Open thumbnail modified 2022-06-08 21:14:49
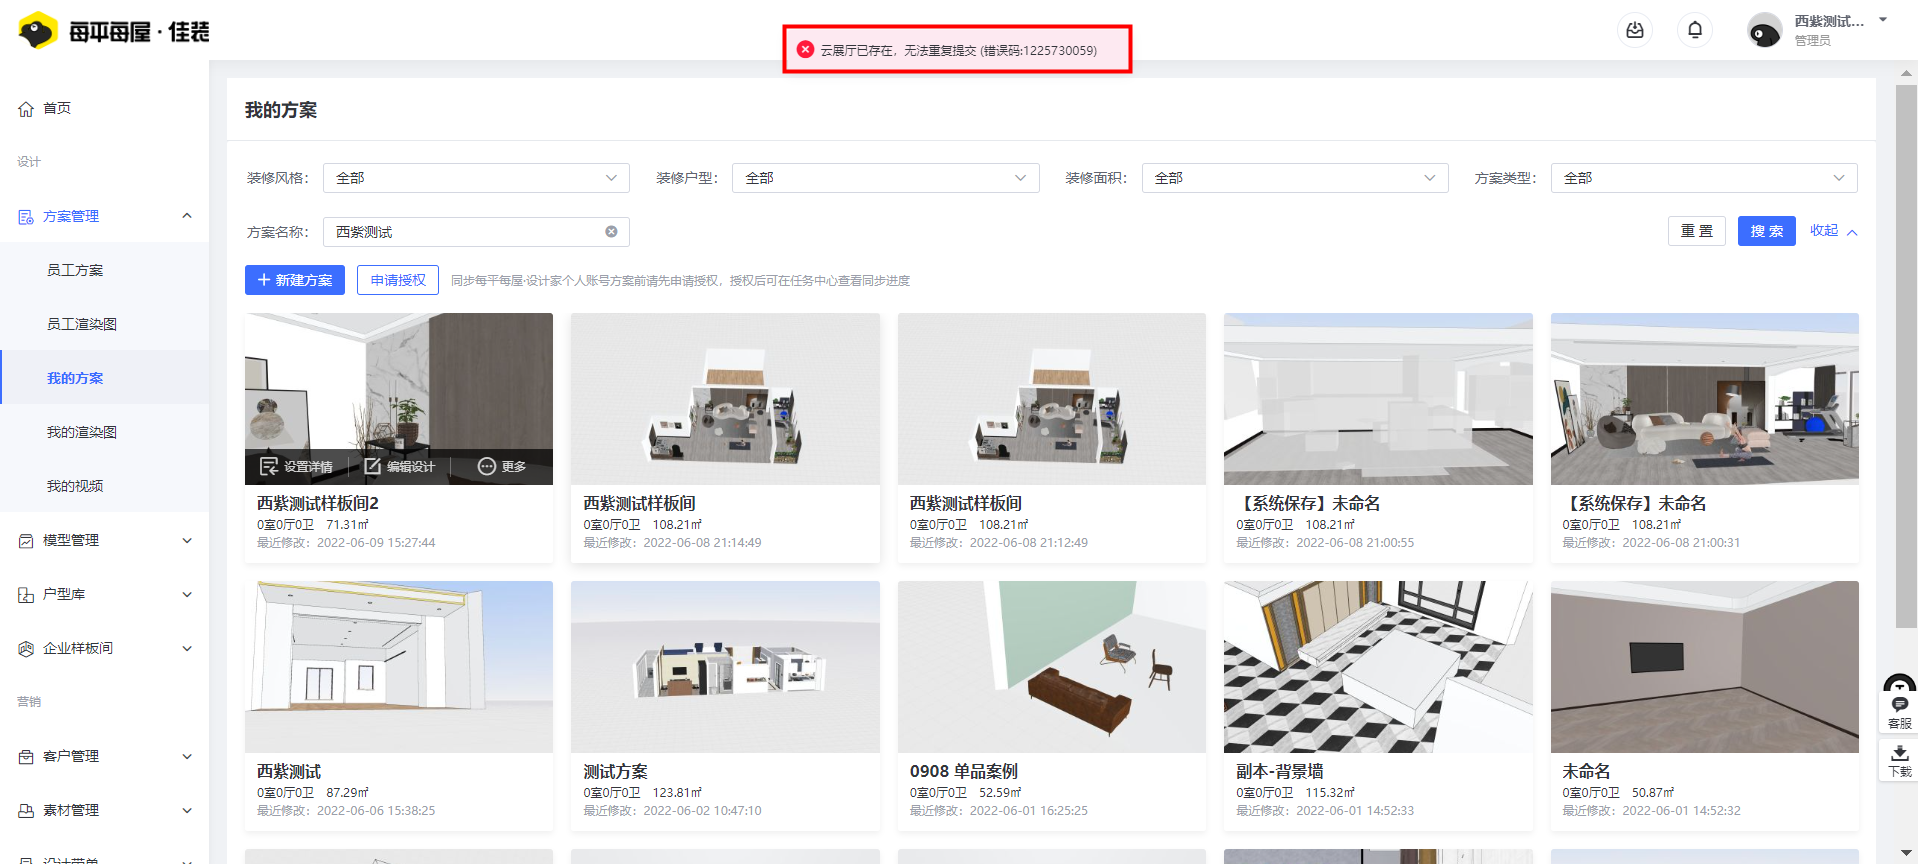 point(725,399)
